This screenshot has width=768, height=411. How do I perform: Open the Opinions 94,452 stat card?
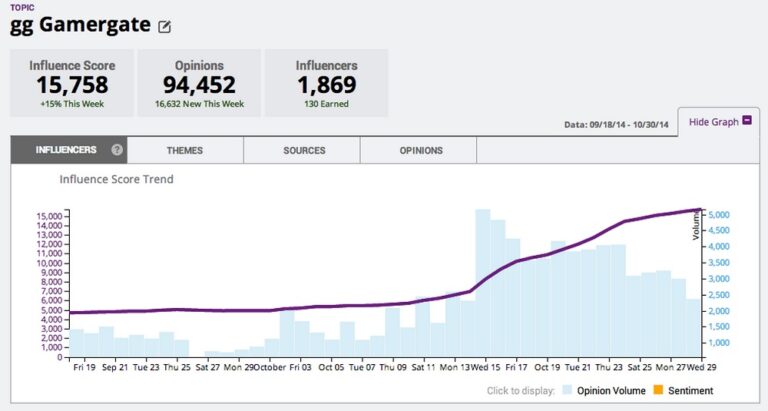pos(199,83)
